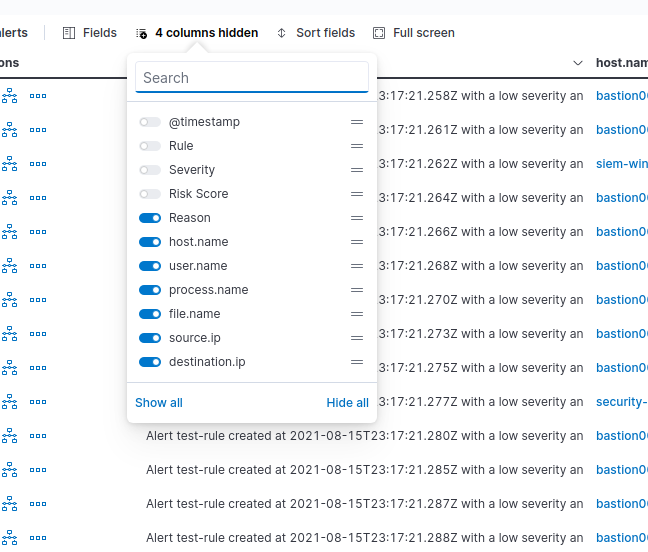
Task: Open analyzer for the 21.264Z alert row
Action: 10,198
